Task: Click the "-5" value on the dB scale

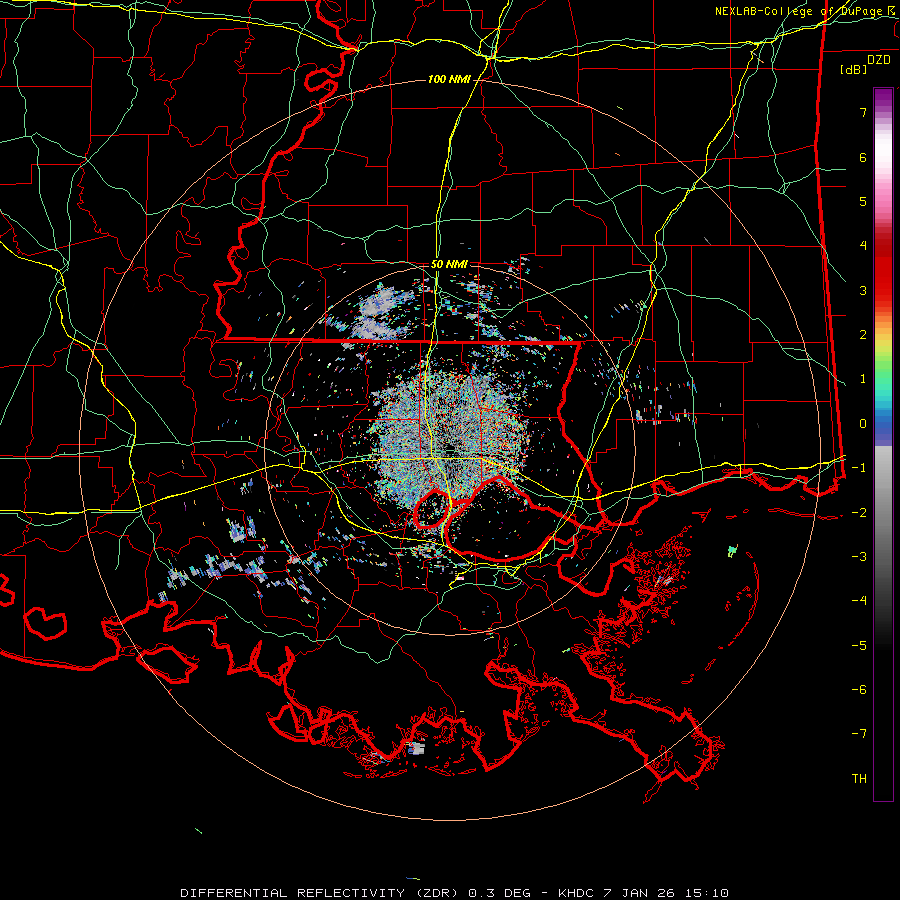Action: pyautogui.click(x=859, y=646)
